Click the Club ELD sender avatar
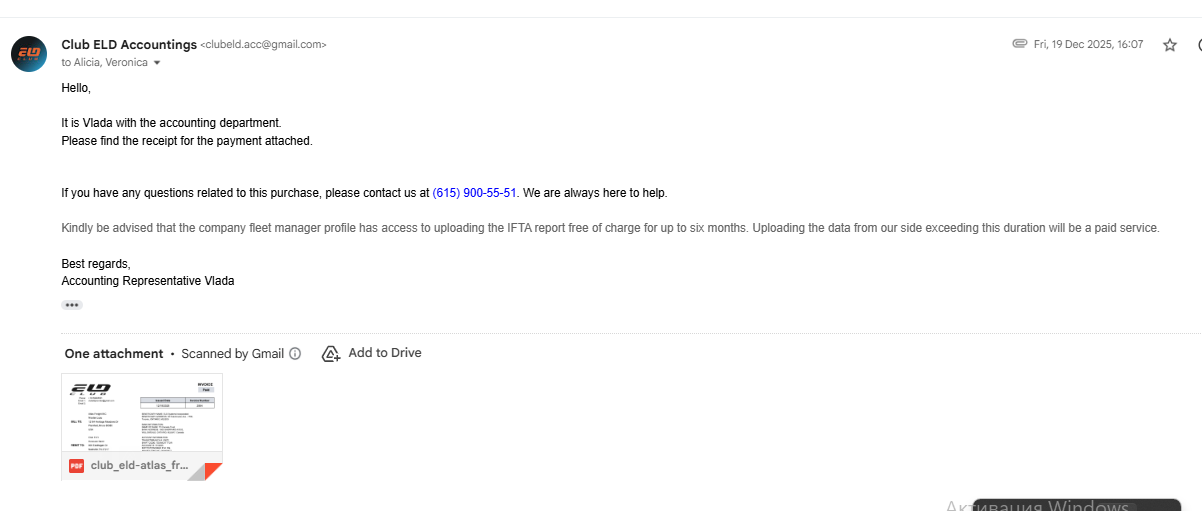Screen dimensions: 1202x511 click(29, 53)
